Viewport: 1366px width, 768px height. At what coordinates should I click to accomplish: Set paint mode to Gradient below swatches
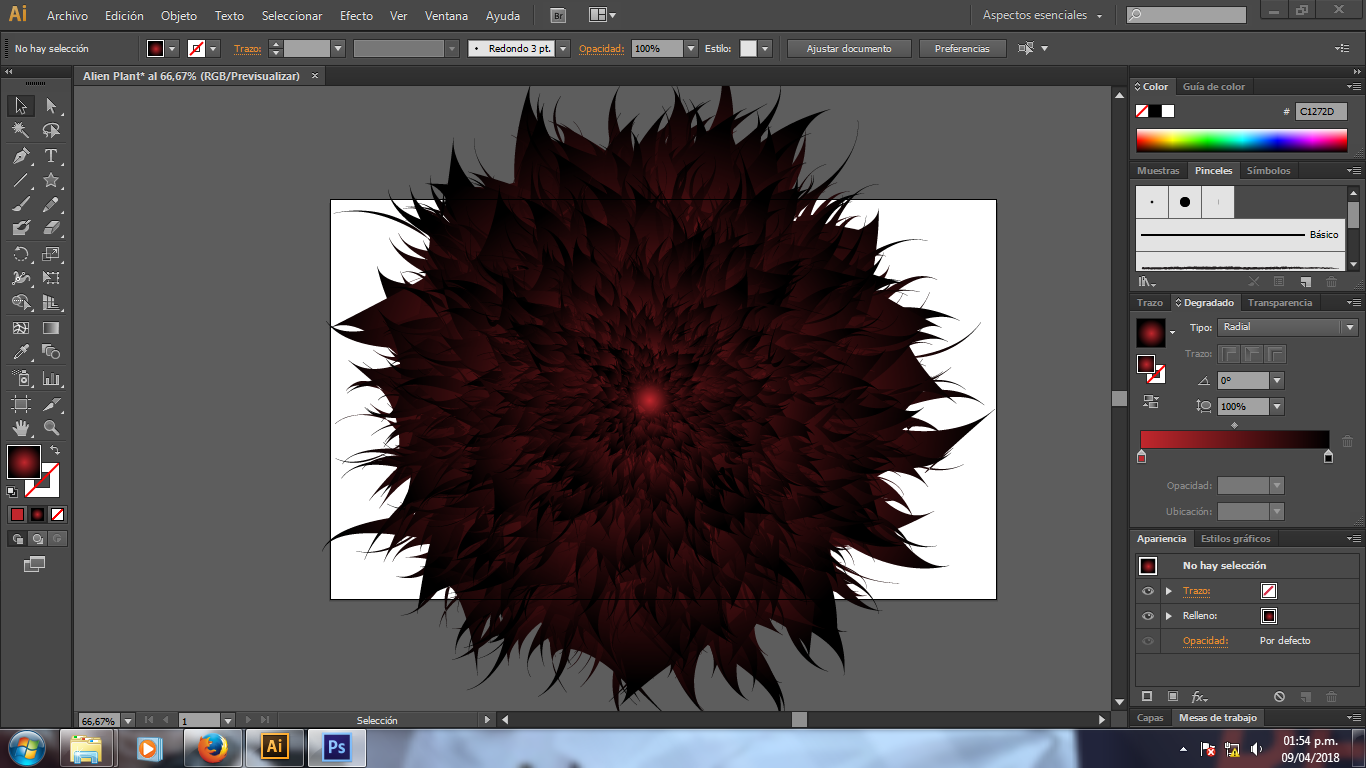[x=37, y=514]
